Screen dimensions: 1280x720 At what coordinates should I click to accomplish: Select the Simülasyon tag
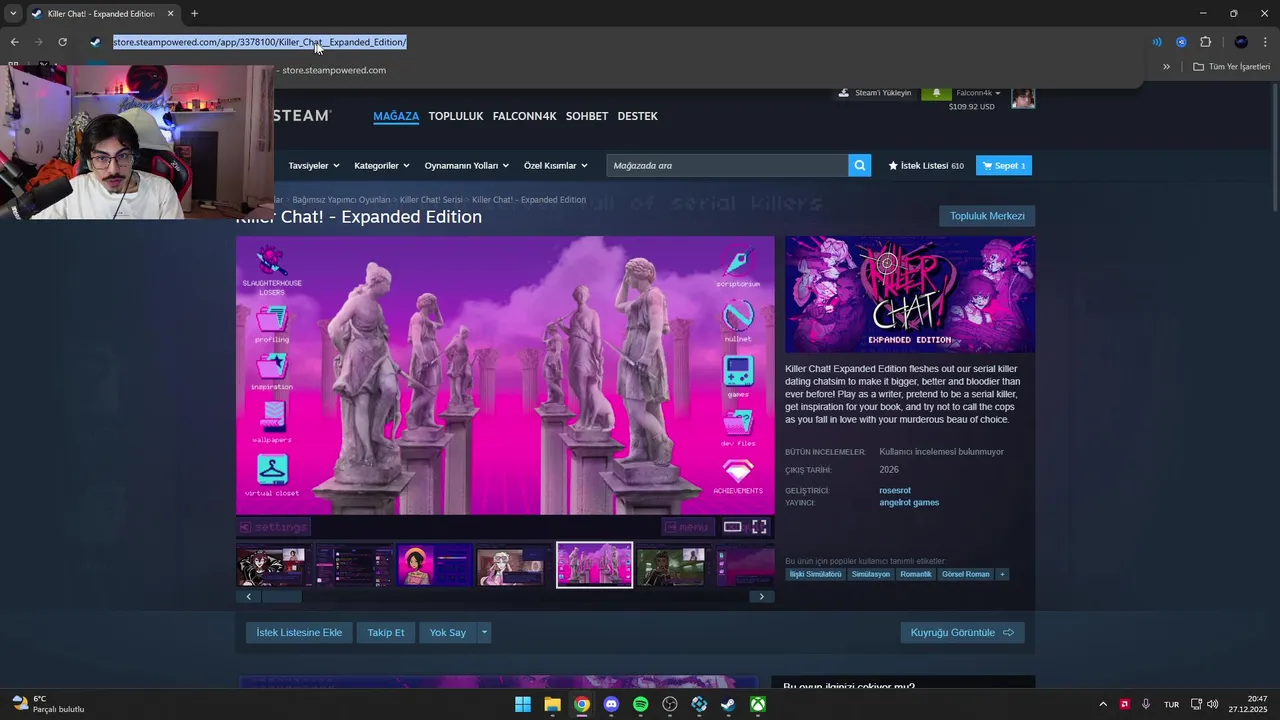(x=870, y=574)
